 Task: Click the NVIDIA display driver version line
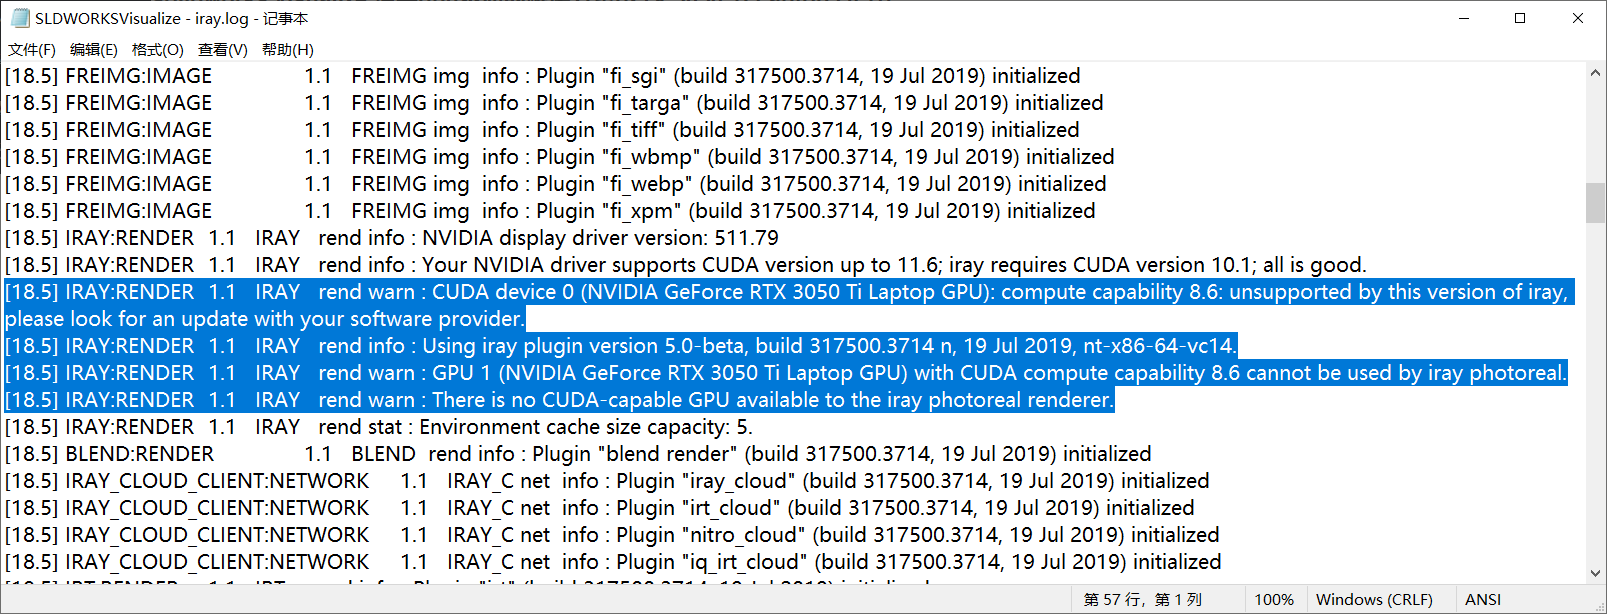tap(598, 238)
